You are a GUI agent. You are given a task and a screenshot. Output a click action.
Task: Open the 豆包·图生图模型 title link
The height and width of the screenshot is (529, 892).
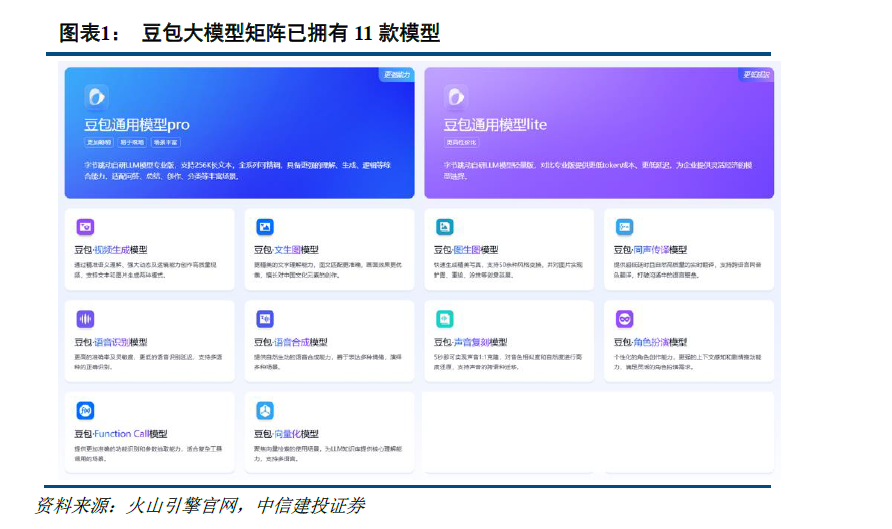[466, 250]
